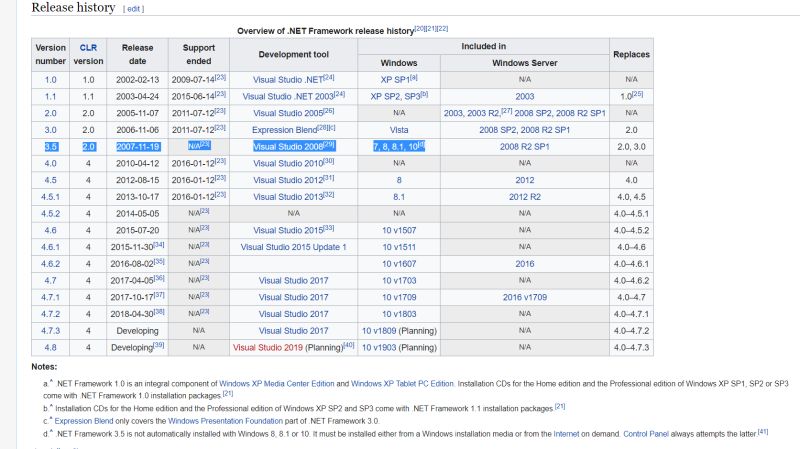The height and width of the screenshot is (449, 800).
Task: Open the Internet link in note d
Action: [566, 434]
